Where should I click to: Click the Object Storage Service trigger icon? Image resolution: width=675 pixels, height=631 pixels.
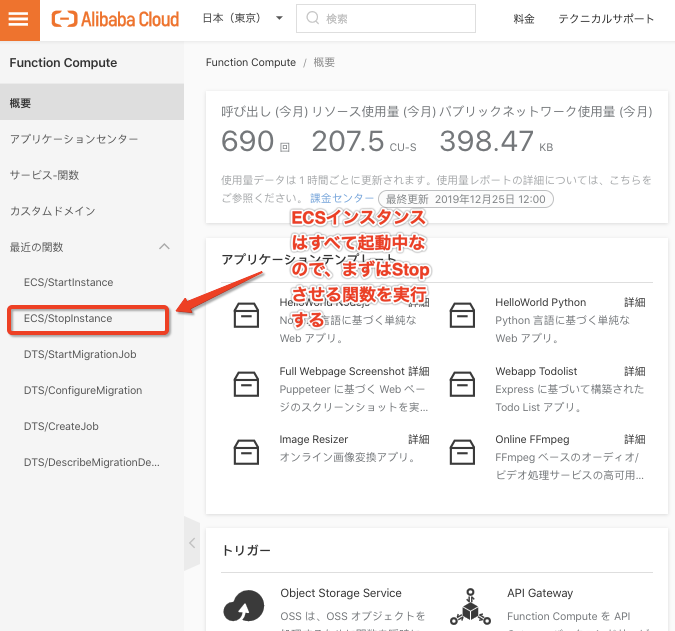point(246,606)
